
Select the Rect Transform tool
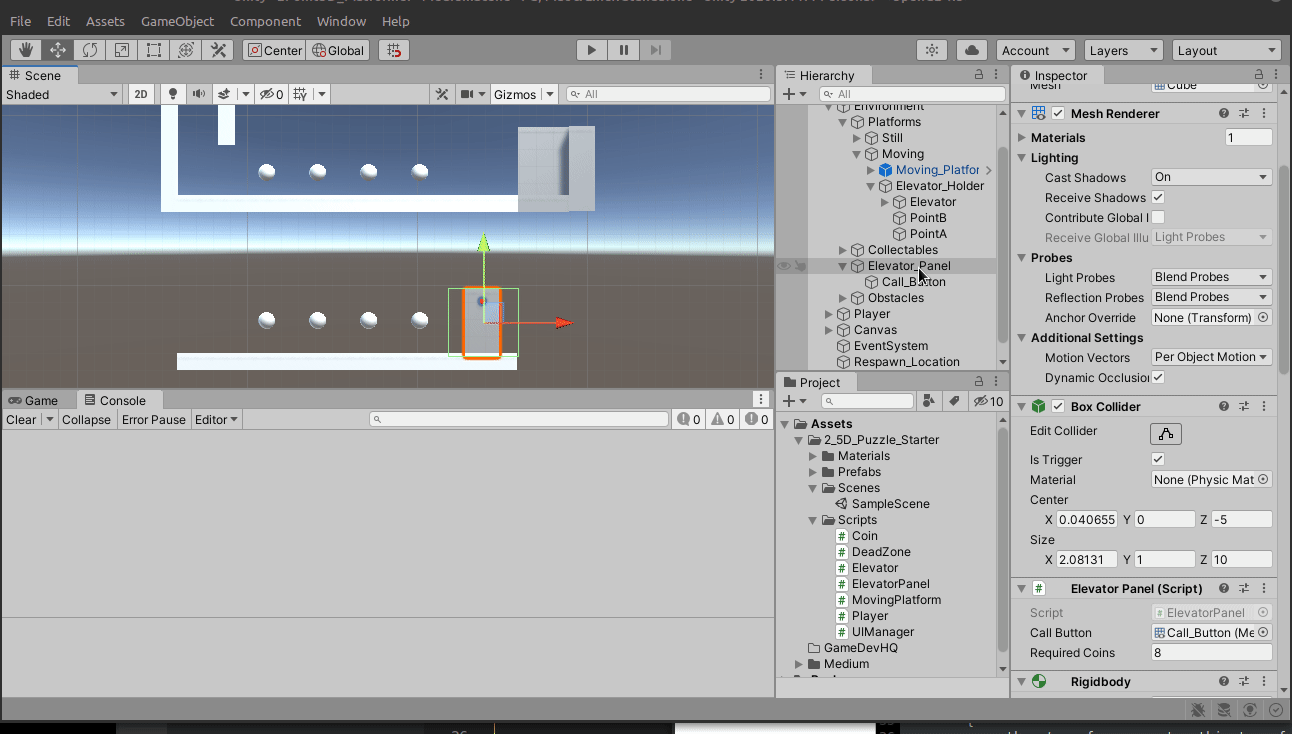pyautogui.click(x=154, y=50)
